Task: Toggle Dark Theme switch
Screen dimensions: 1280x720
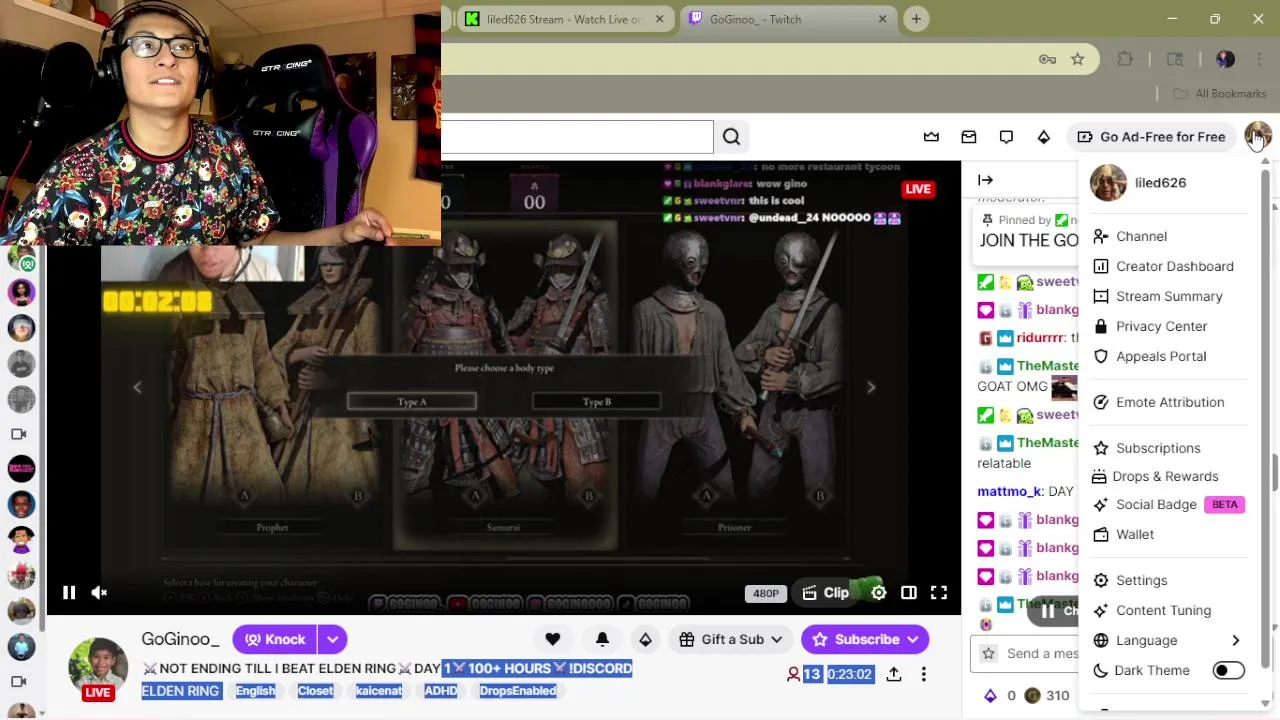Action: [x=1228, y=670]
